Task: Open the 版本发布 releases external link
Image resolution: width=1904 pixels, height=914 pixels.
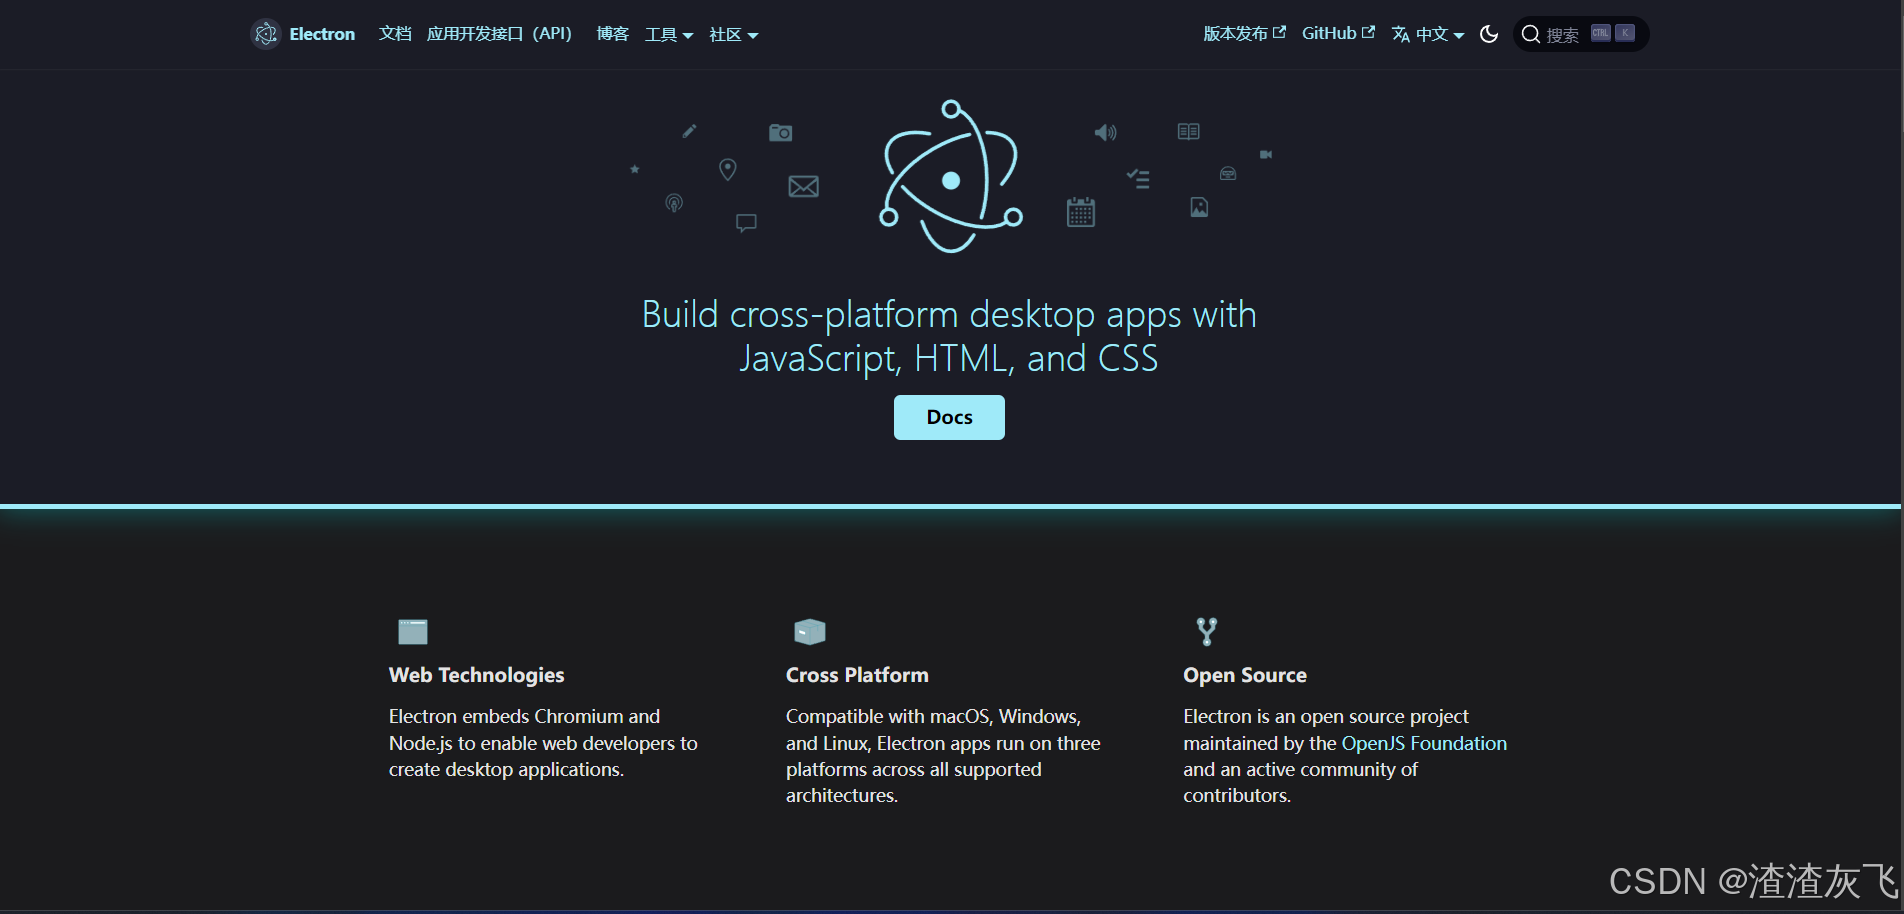Action: tap(1244, 33)
